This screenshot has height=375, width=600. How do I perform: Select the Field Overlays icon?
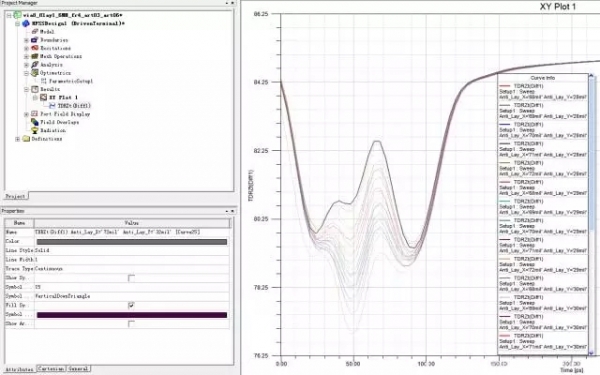[x=35, y=122]
